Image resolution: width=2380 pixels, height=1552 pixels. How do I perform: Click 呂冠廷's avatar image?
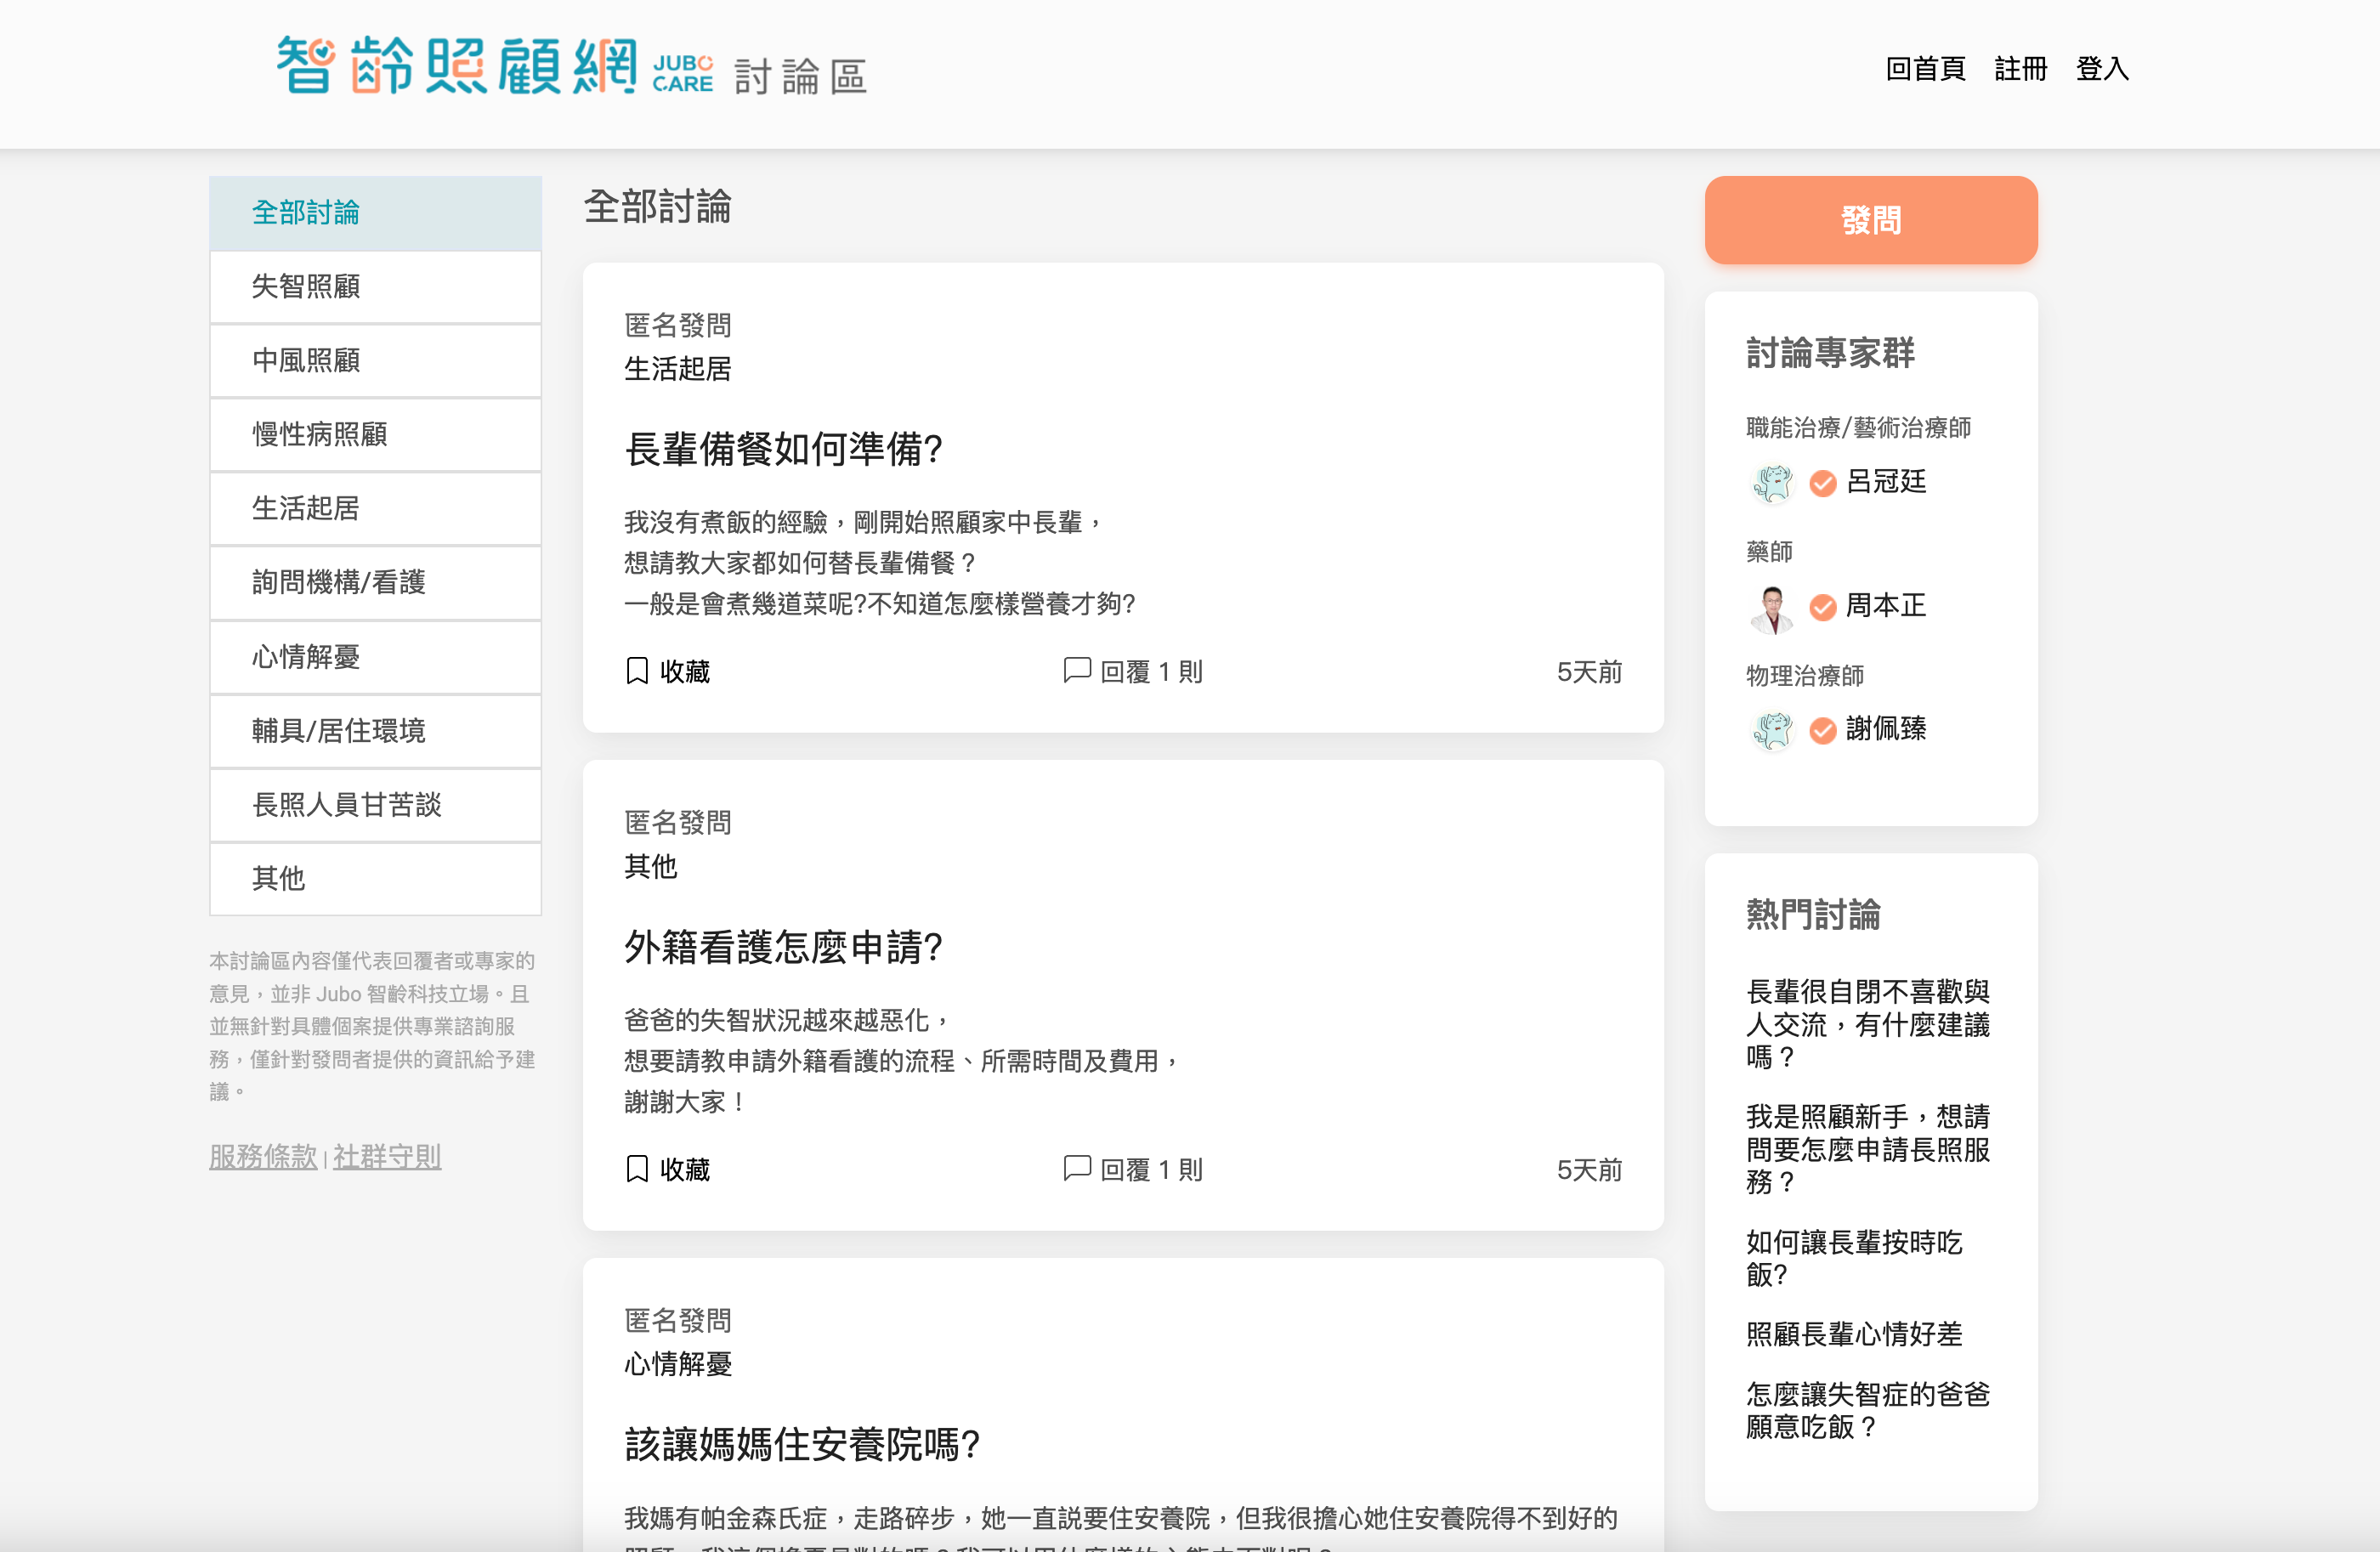pyautogui.click(x=1772, y=483)
